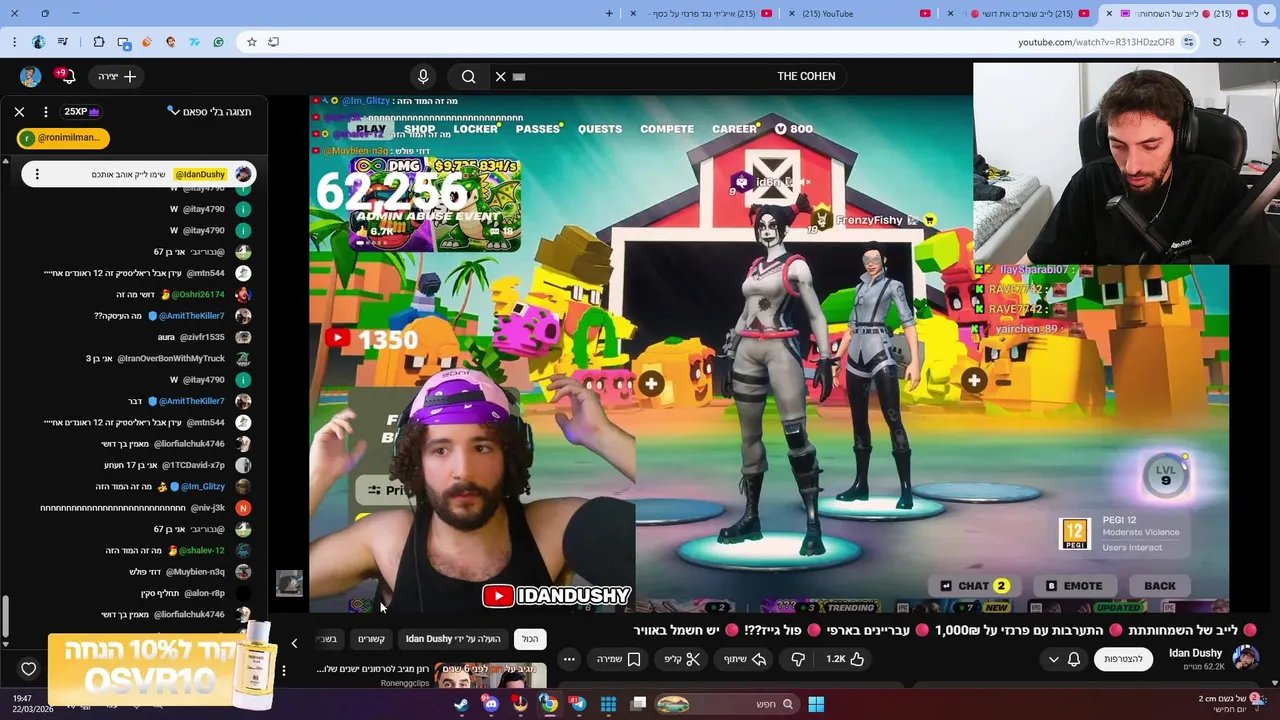The image size is (1280, 720).
Task: Click the 25XP crown badge in chat
Action: [82, 112]
